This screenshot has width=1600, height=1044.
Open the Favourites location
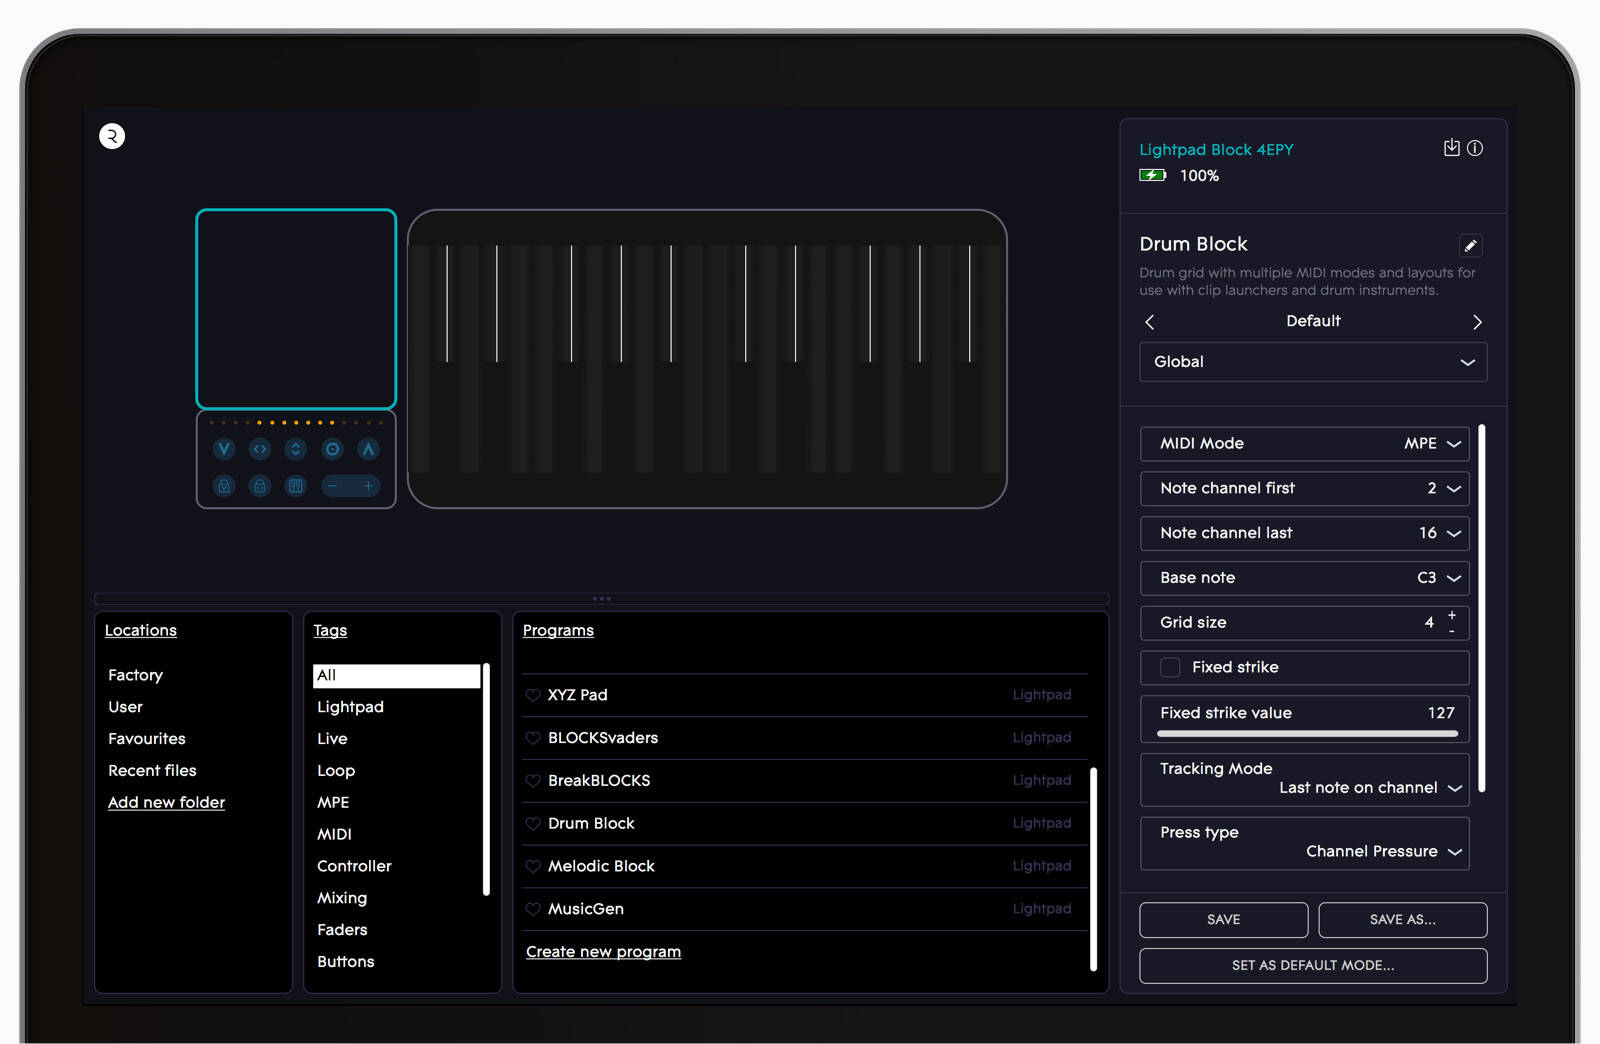click(147, 739)
